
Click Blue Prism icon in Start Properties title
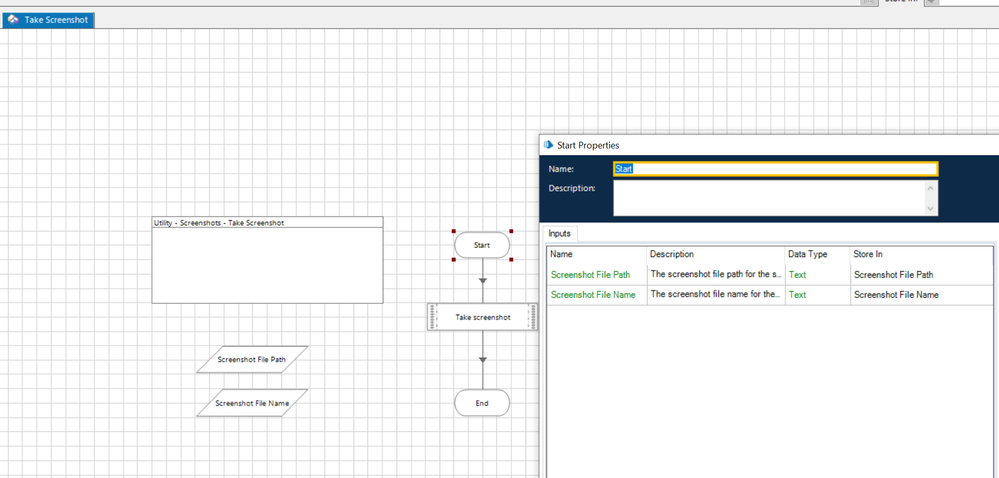(548, 145)
